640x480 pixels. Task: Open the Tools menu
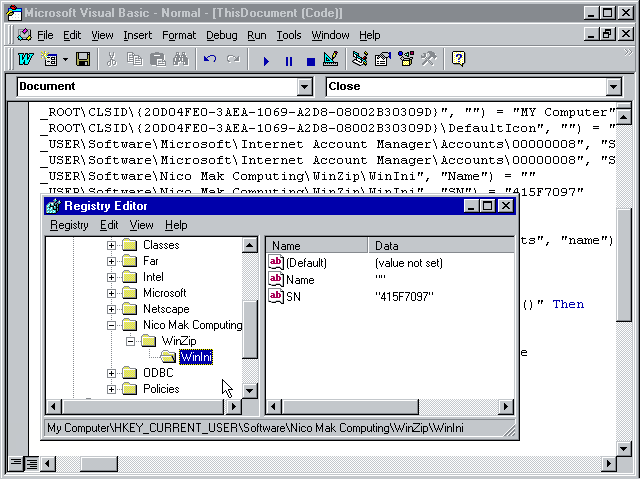coord(289,36)
